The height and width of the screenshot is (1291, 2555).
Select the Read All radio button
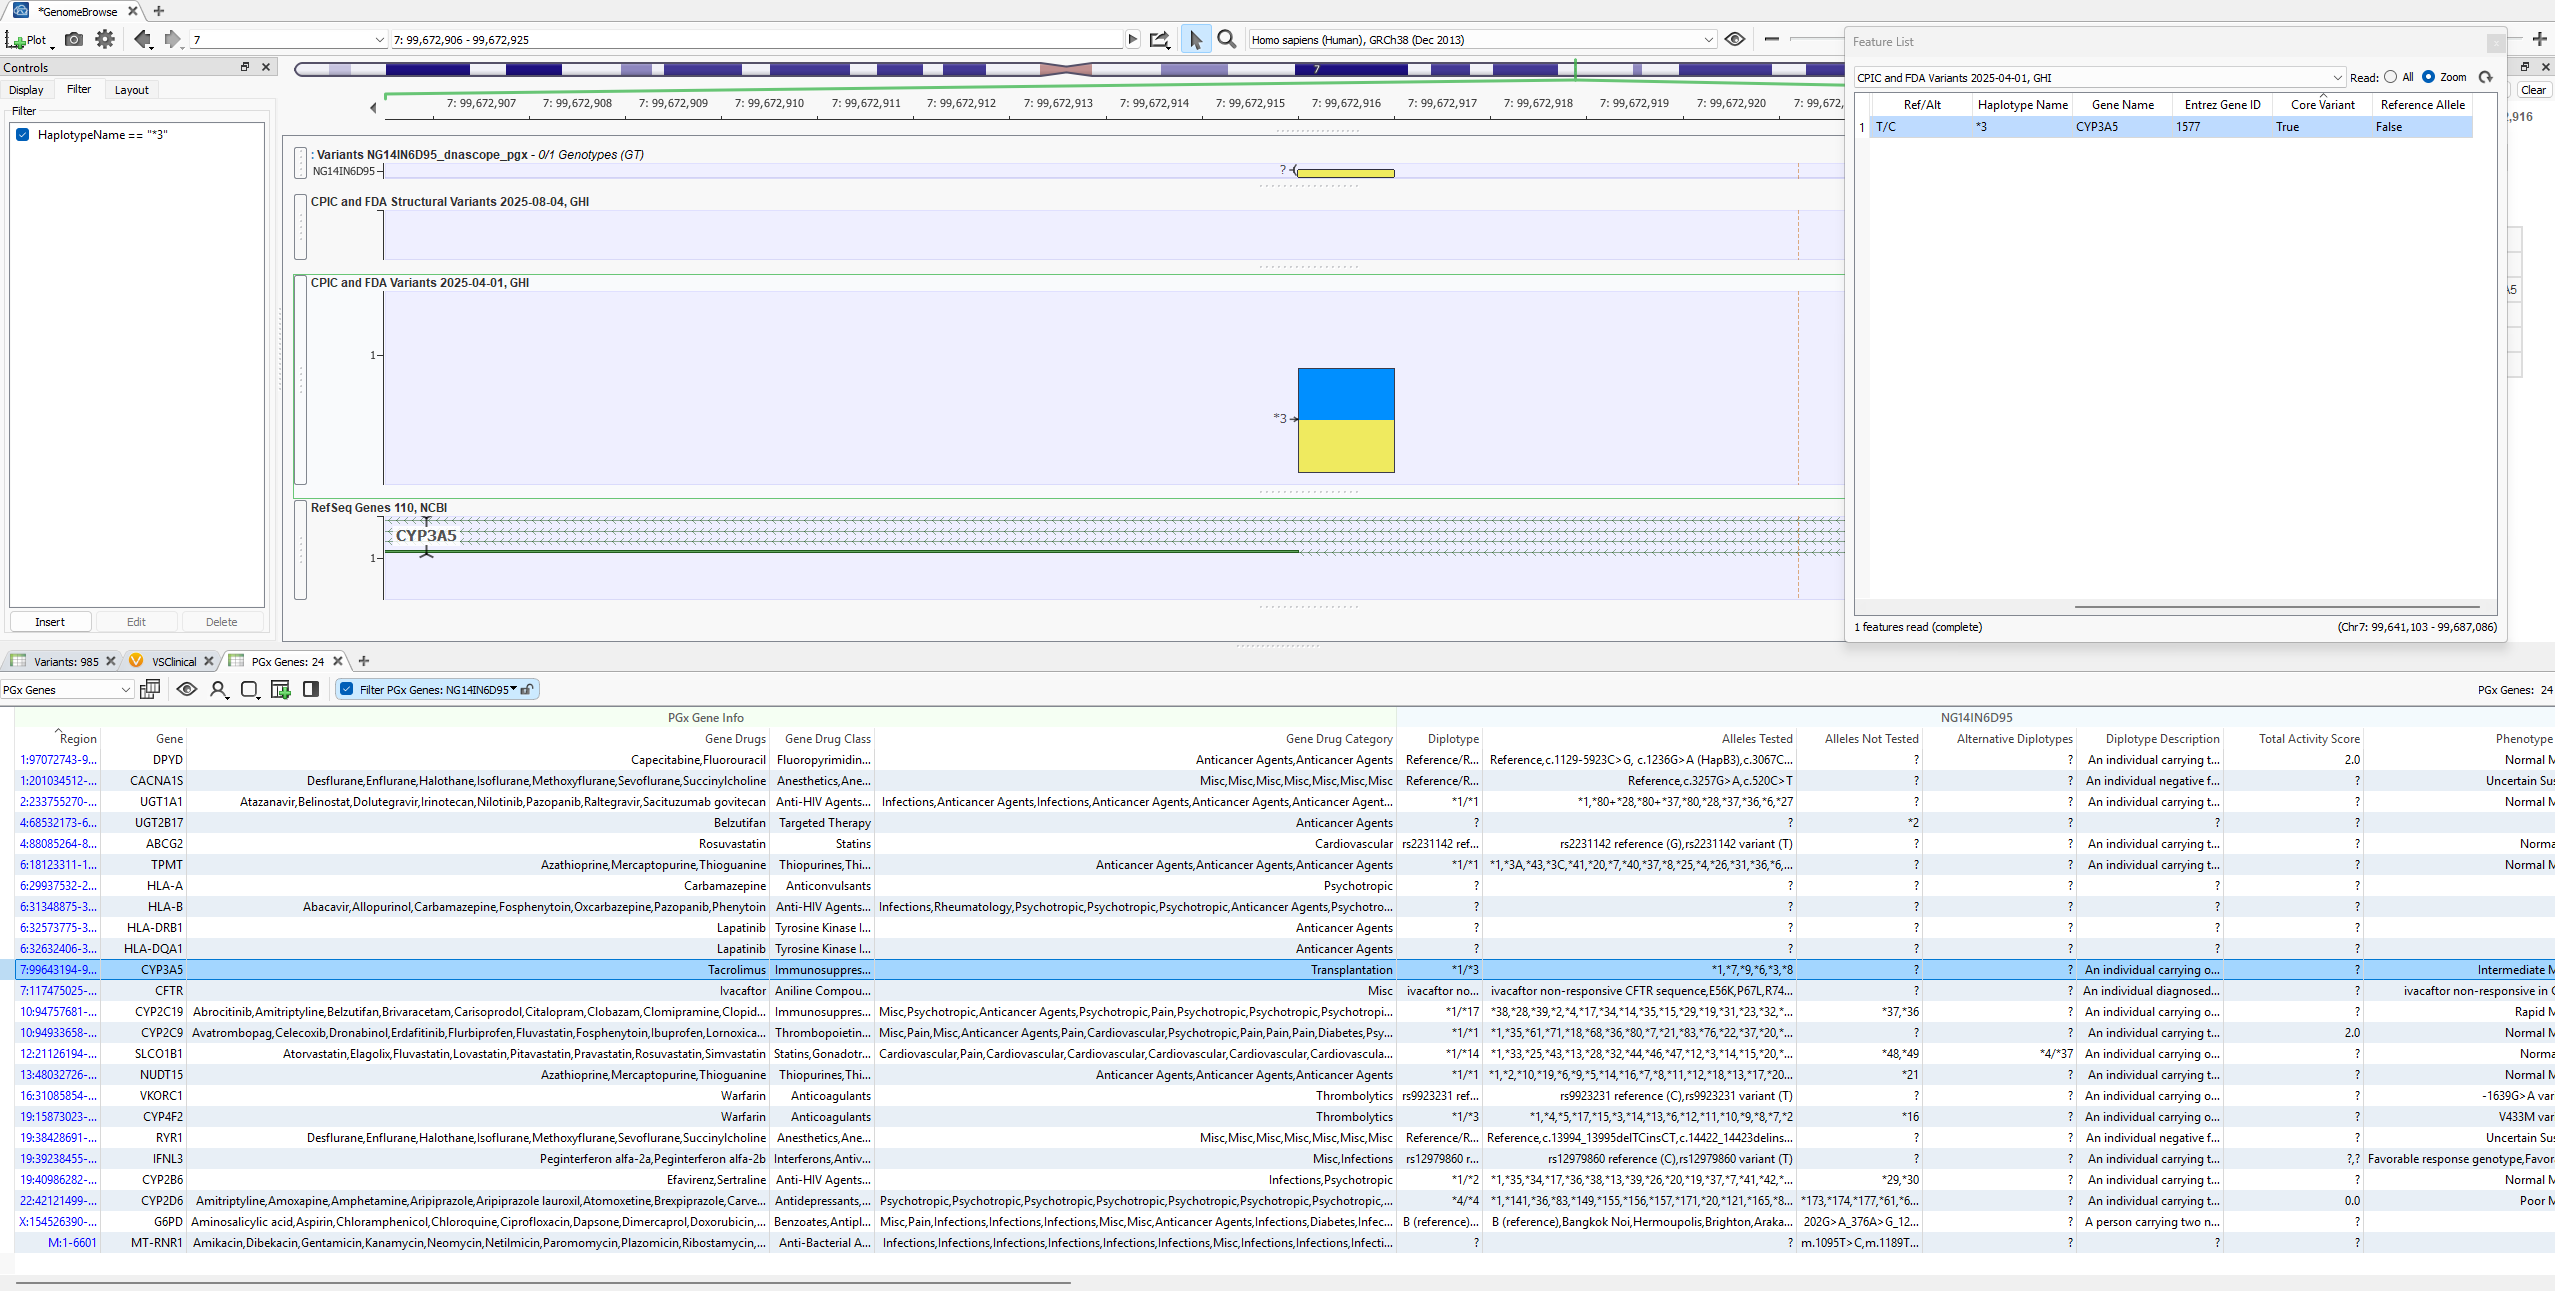(x=2390, y=77)
